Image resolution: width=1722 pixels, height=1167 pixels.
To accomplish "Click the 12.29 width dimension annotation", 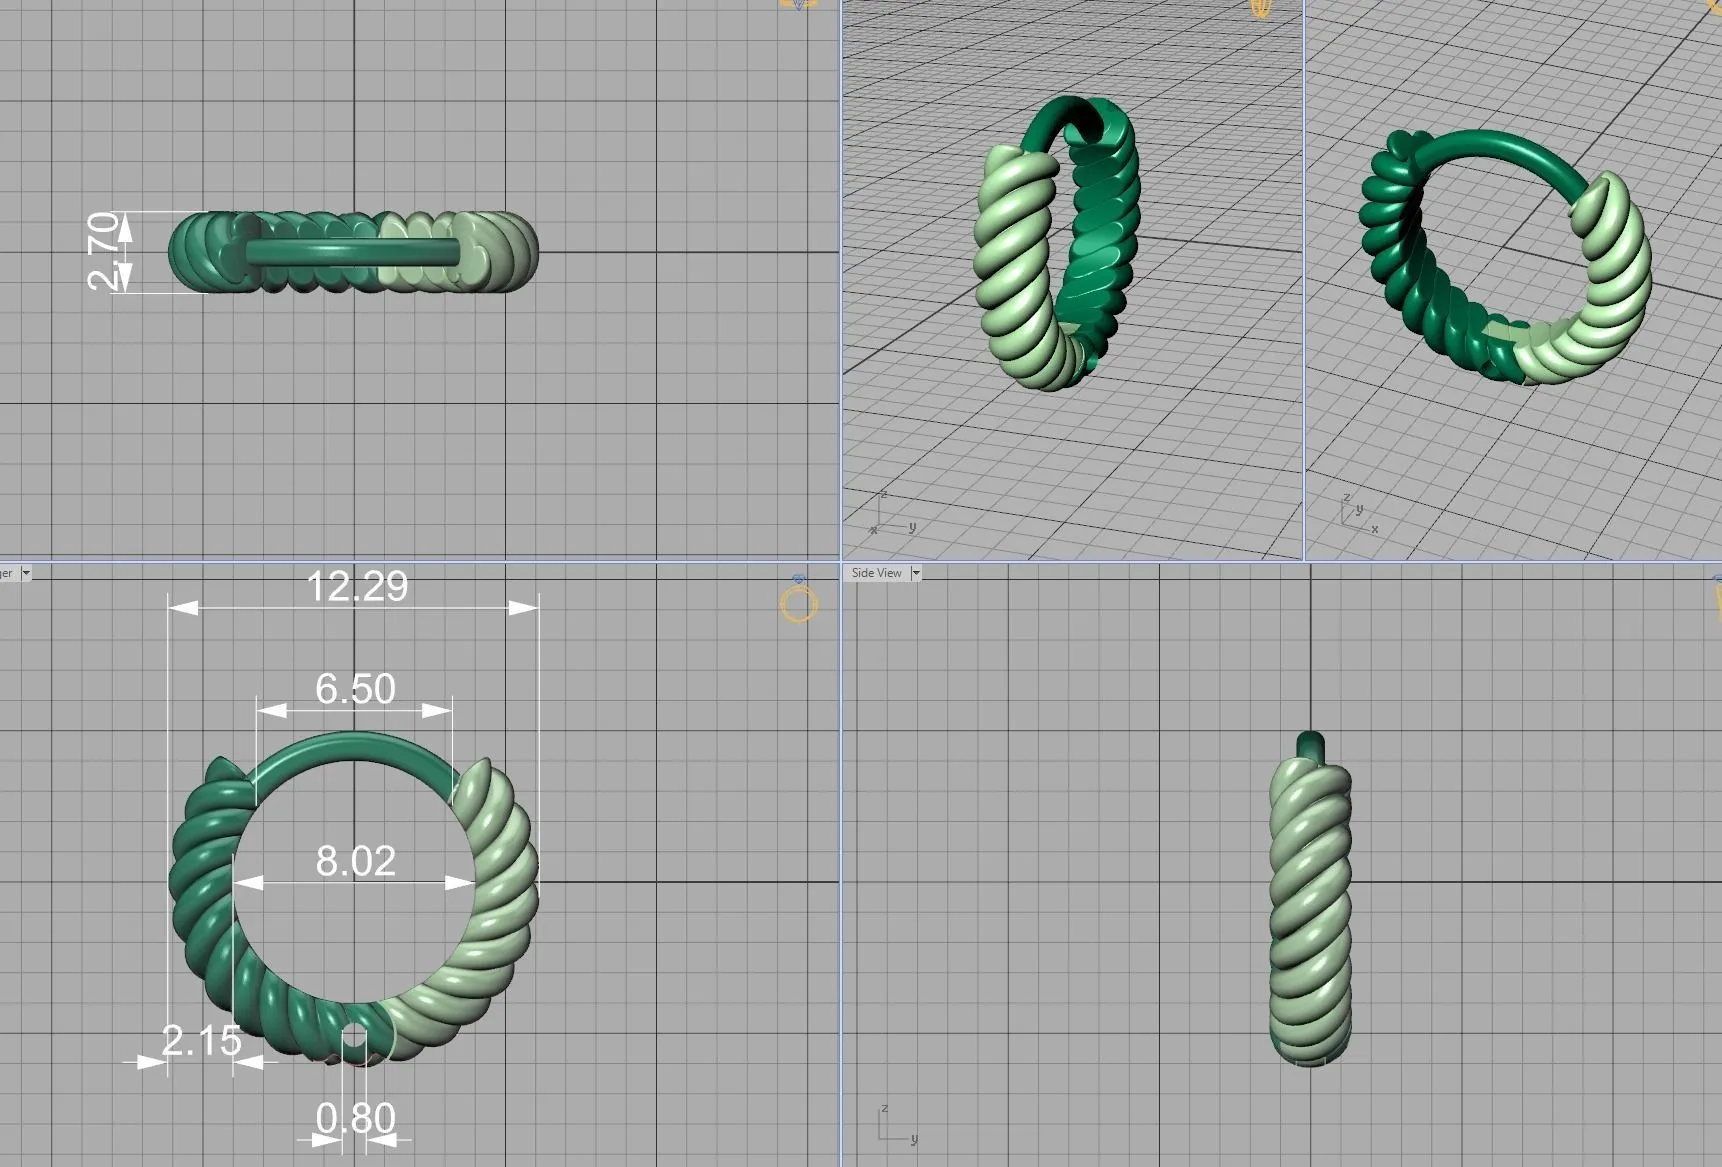I will (x=356, y=588).
